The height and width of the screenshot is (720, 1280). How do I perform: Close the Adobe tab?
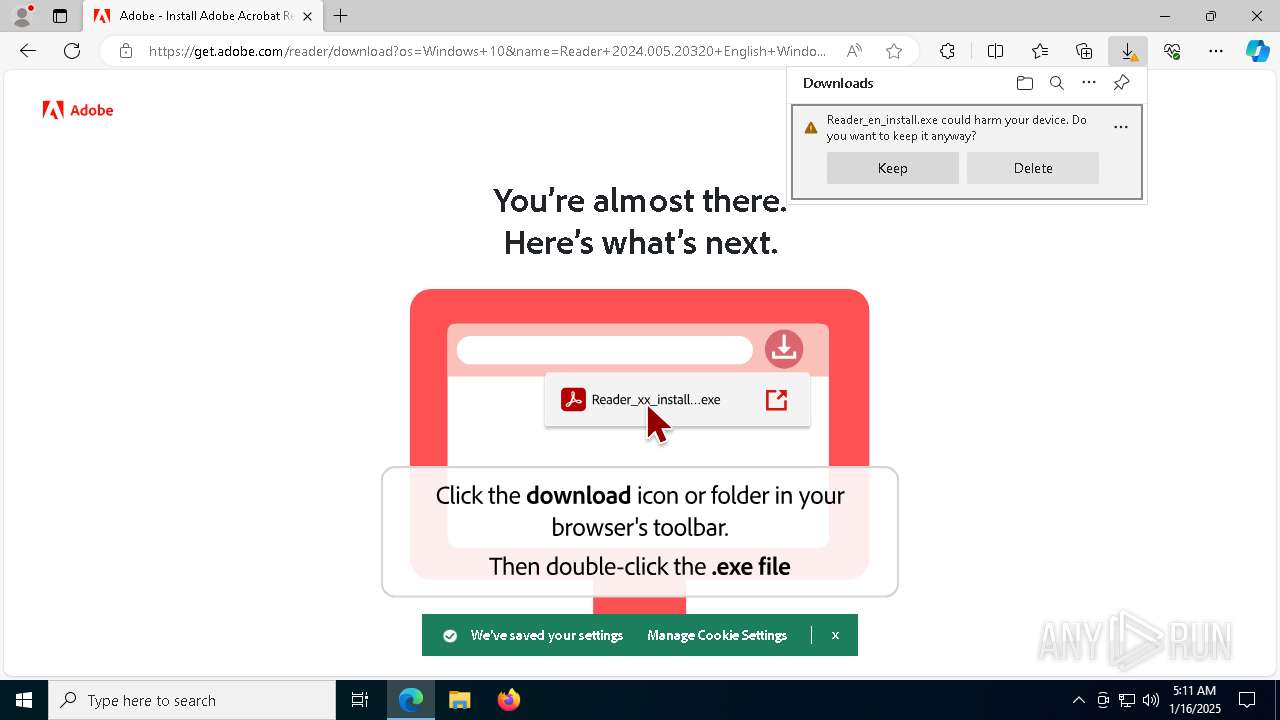pyautogui.click(x=308, y=16)
